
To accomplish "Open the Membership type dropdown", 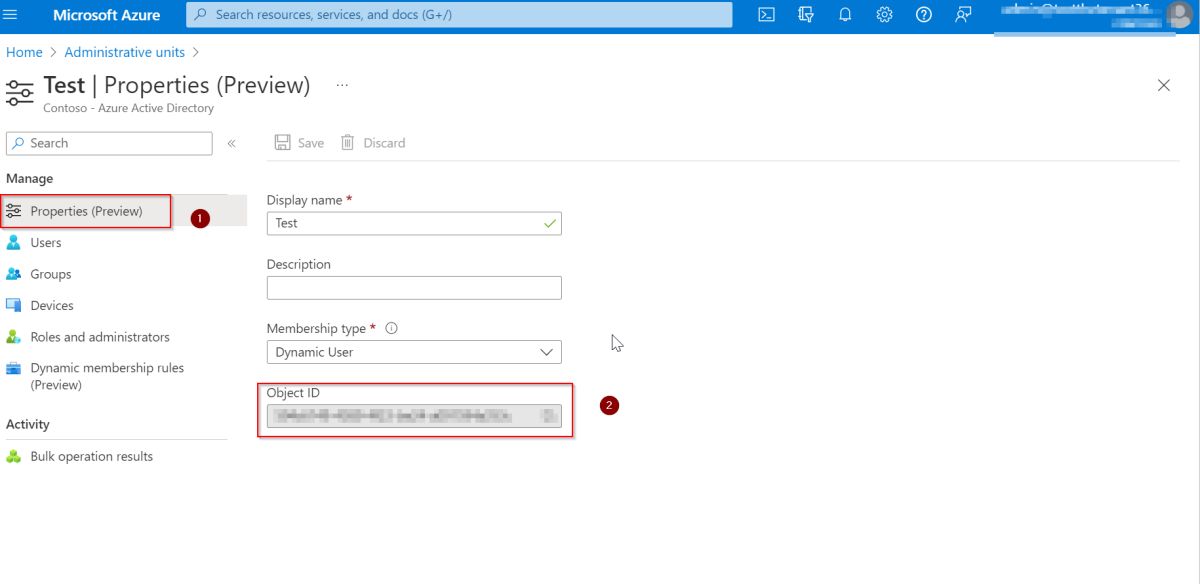I will point(414,352).
